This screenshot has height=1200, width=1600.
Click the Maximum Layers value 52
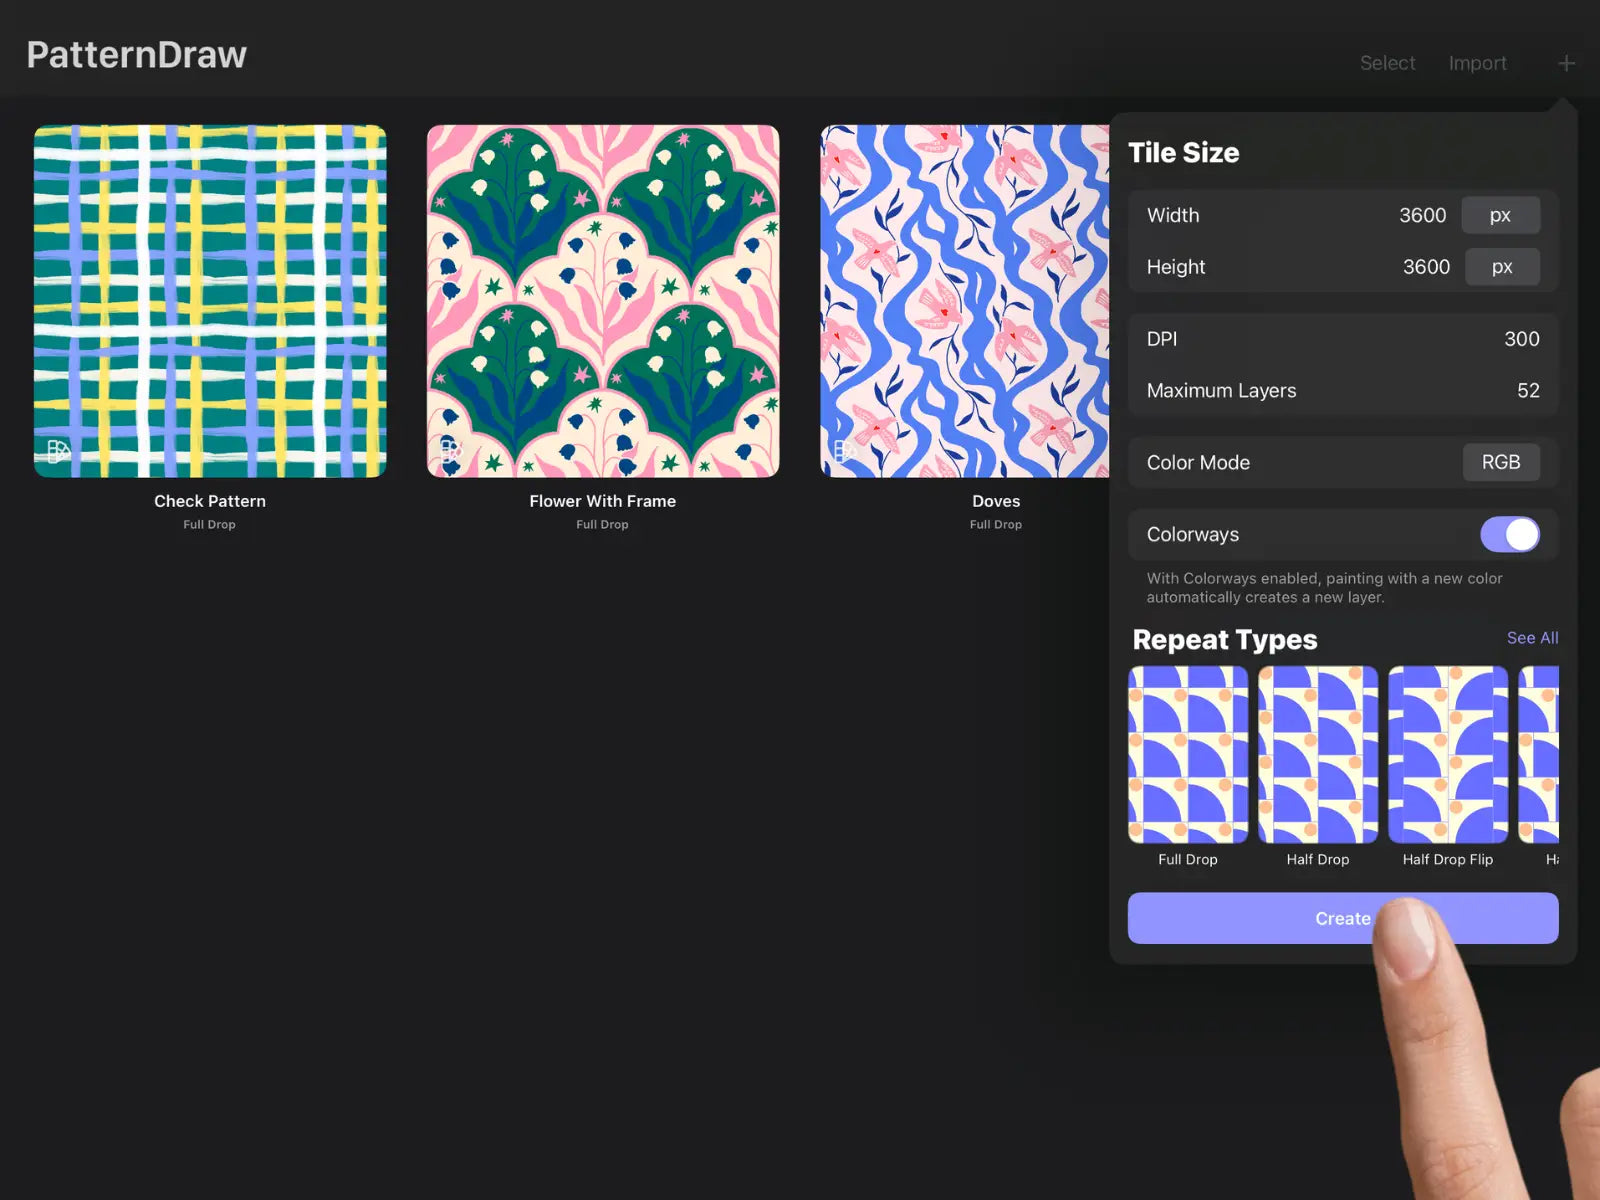[1528, 391]
